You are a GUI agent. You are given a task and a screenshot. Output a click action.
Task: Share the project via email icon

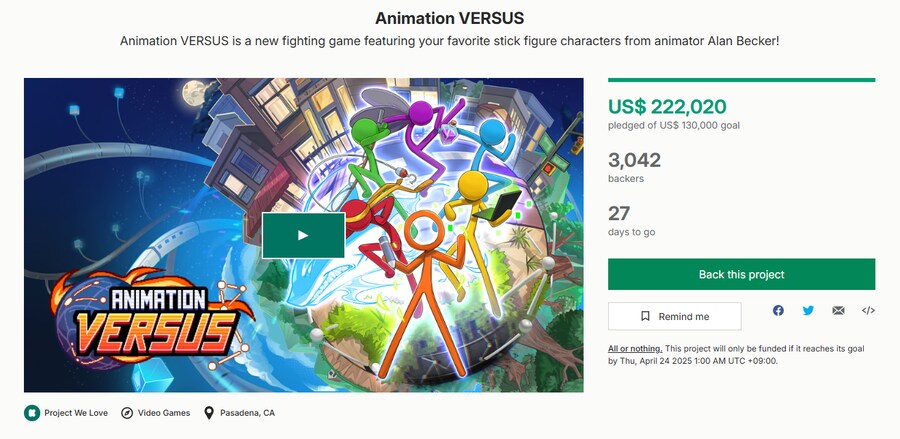click(x=838, y=311)
